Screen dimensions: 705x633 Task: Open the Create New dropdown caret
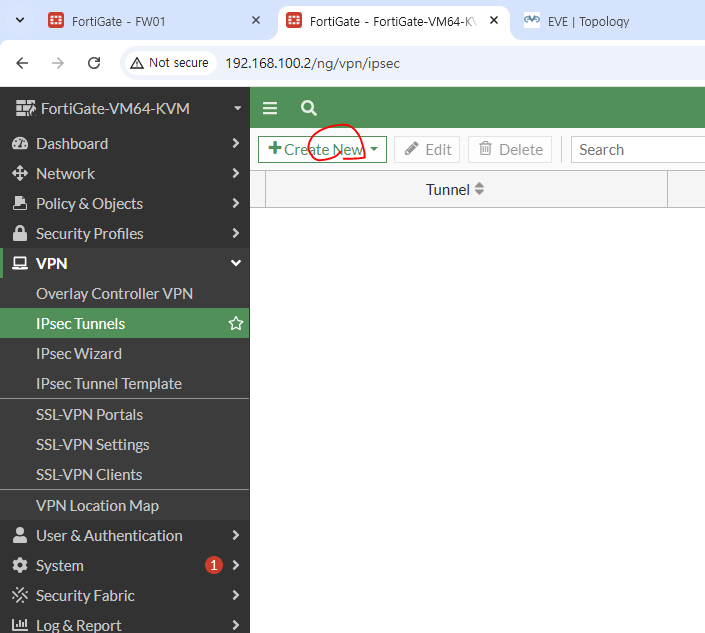click(374, 149)
